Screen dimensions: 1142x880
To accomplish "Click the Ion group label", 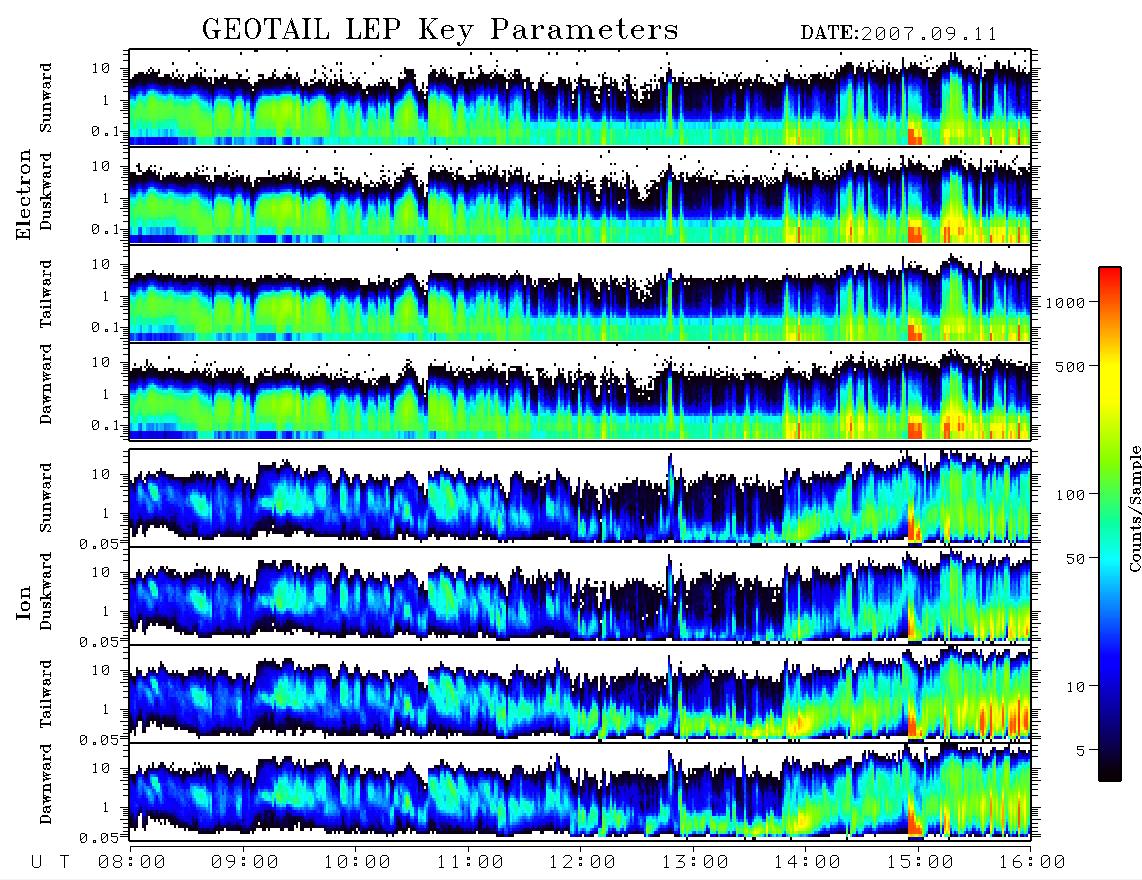I will point(23,603).
